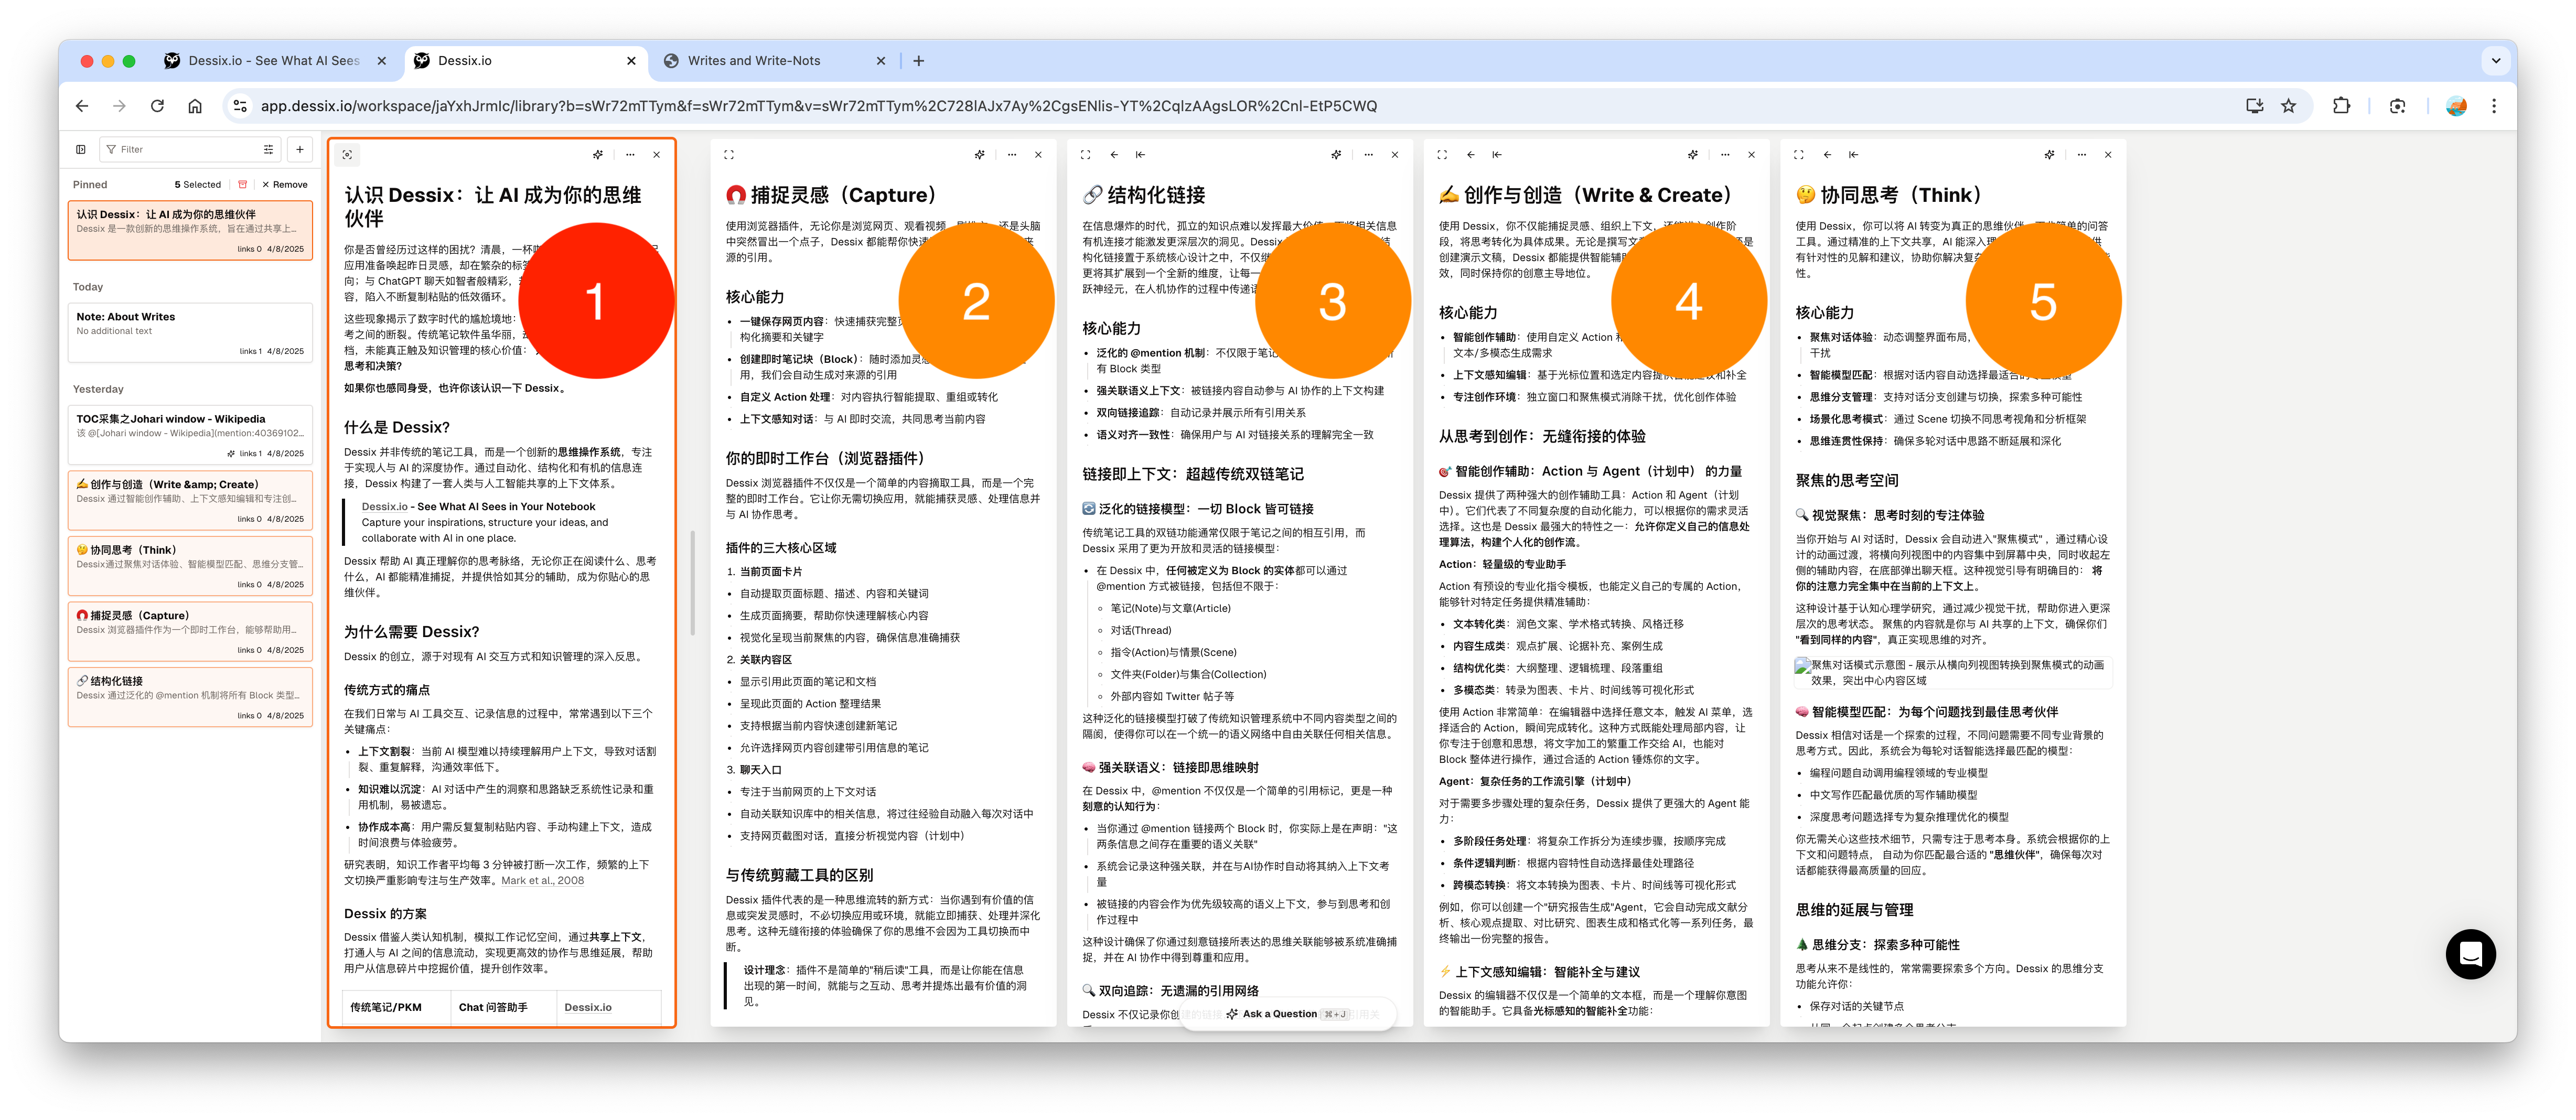Click Remove to clear selection
Viewport: 2576px width, 1120px height.
[285, 185]
